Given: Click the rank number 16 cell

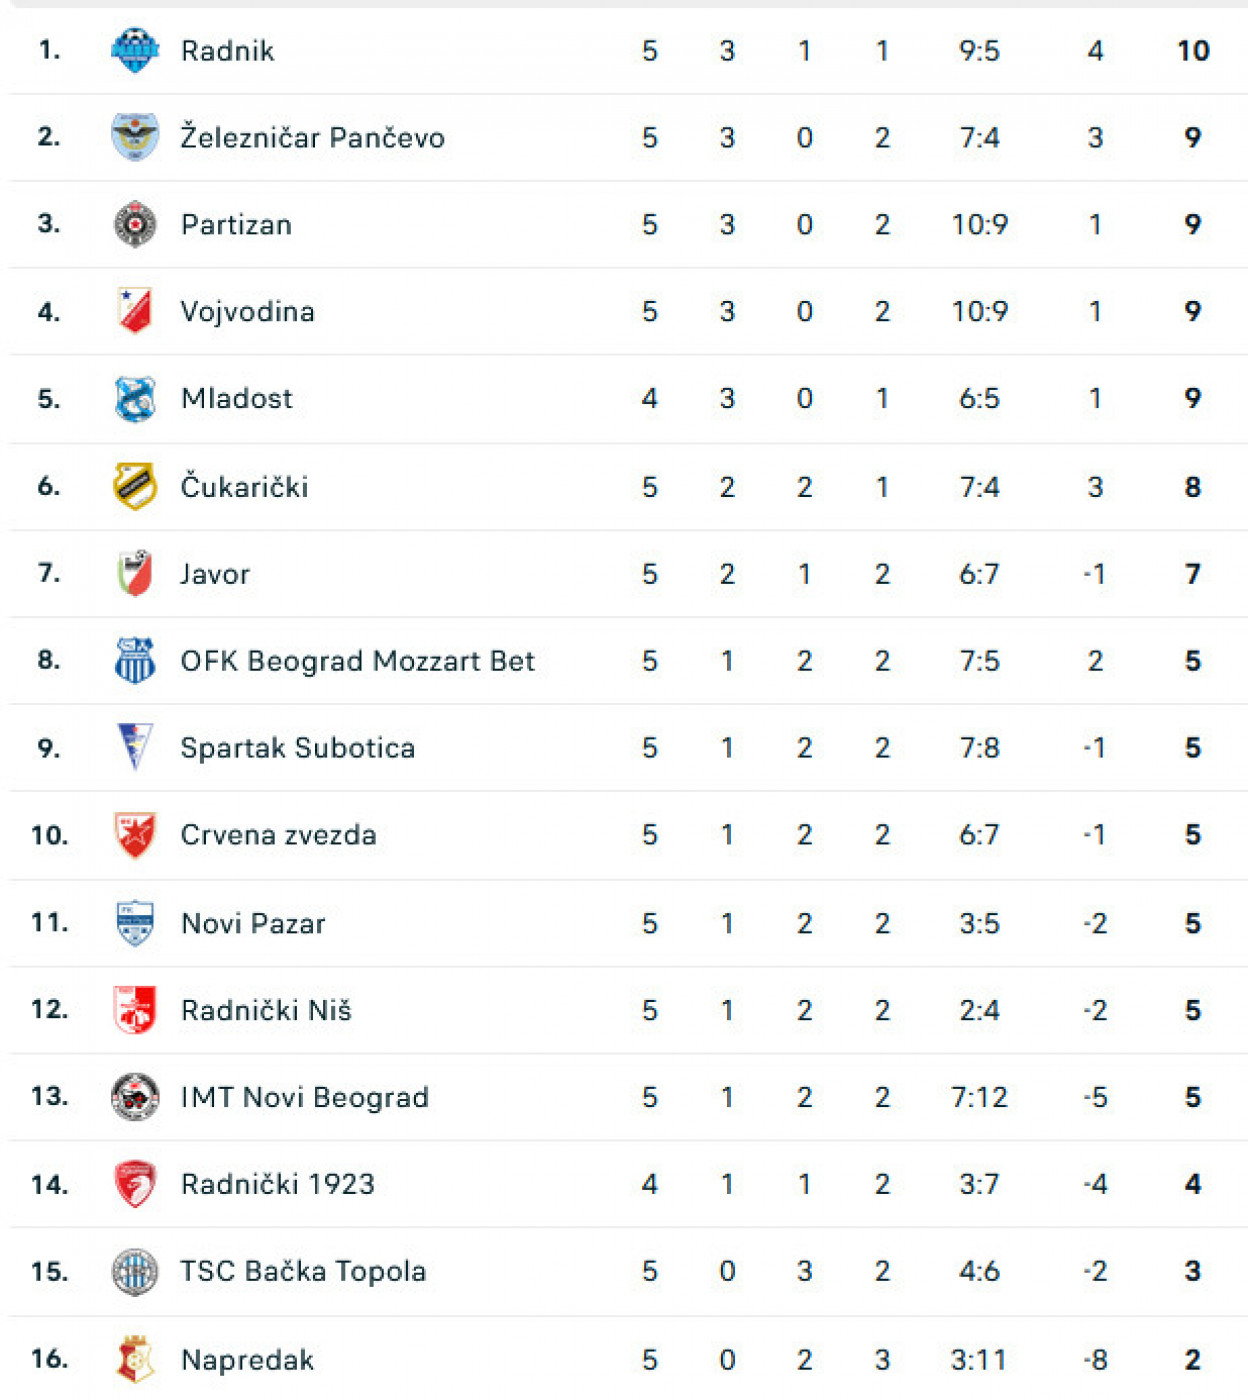Looking at the screenshot, I should 49,1359.
